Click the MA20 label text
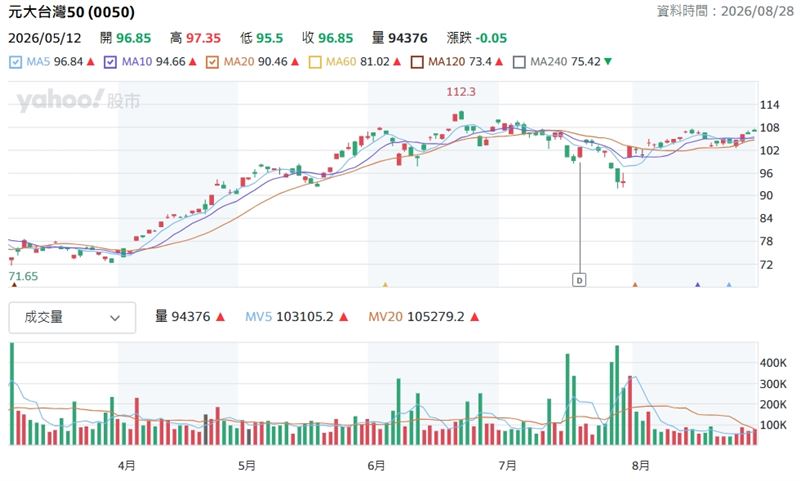 (239, 62)
